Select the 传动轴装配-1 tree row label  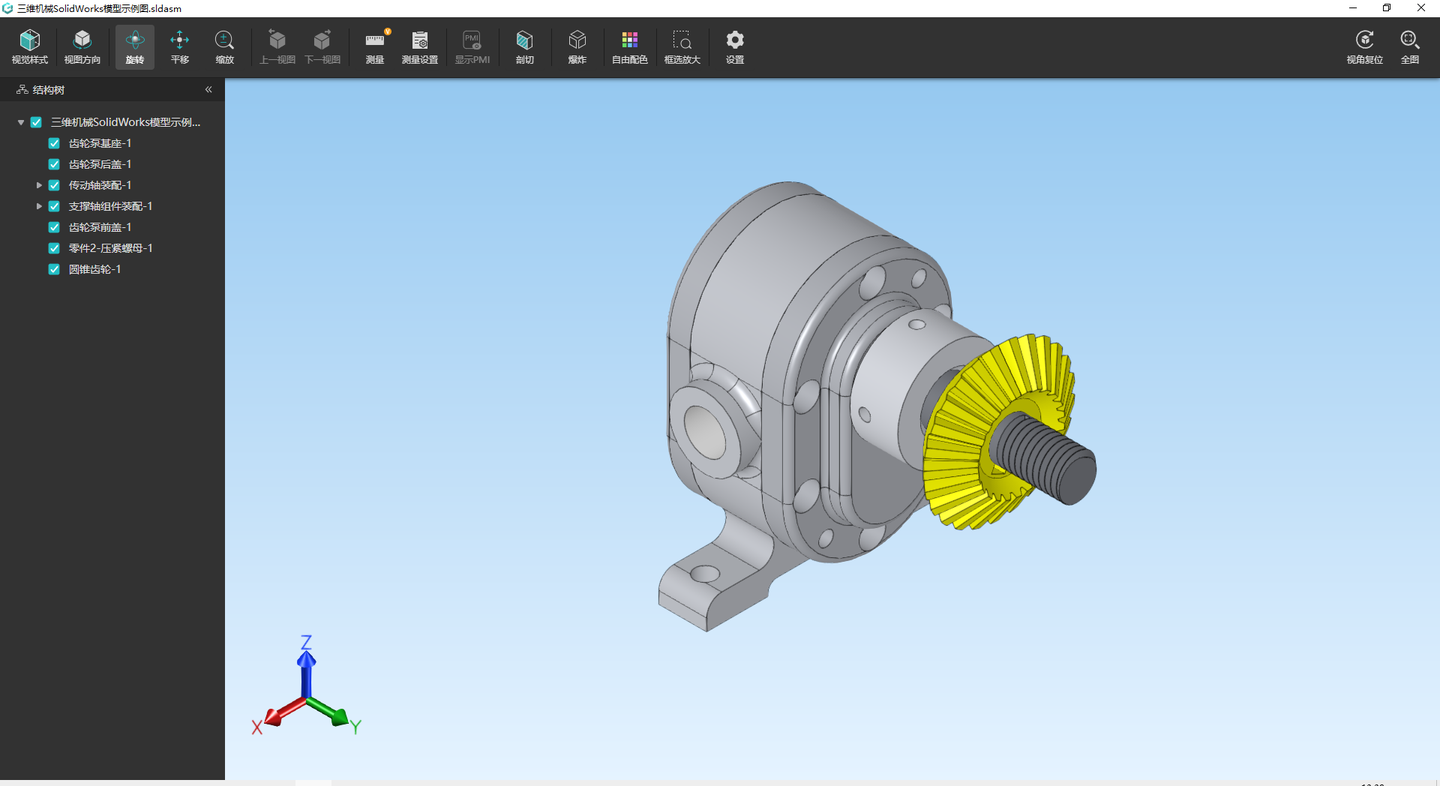coord(100,186)
